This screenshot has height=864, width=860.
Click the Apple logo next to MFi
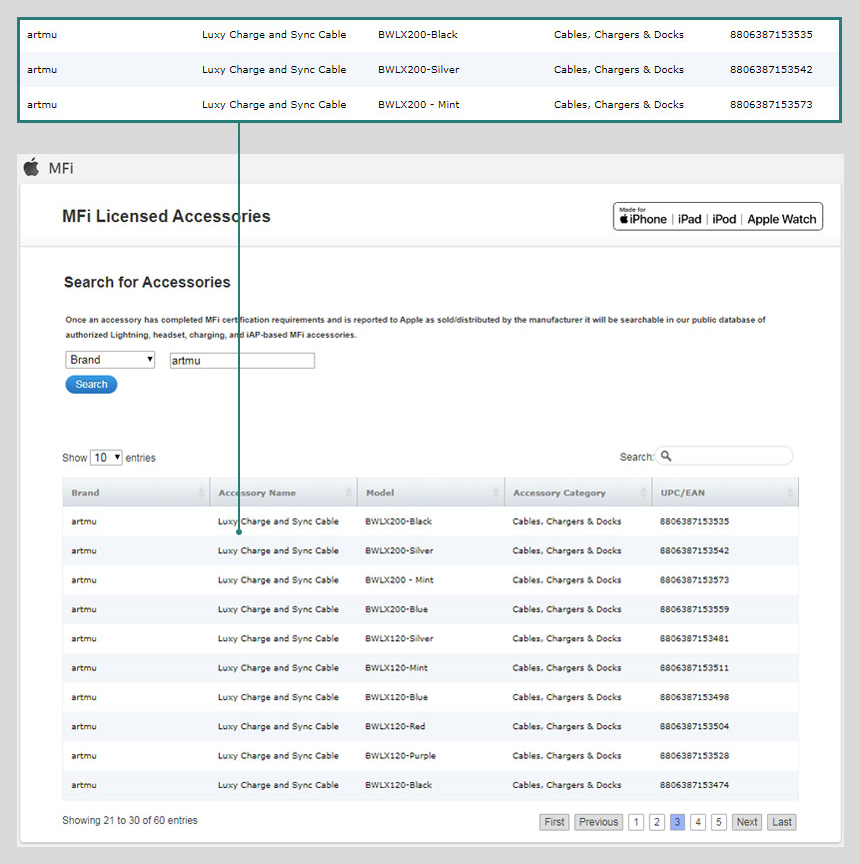tap(31, 167)
